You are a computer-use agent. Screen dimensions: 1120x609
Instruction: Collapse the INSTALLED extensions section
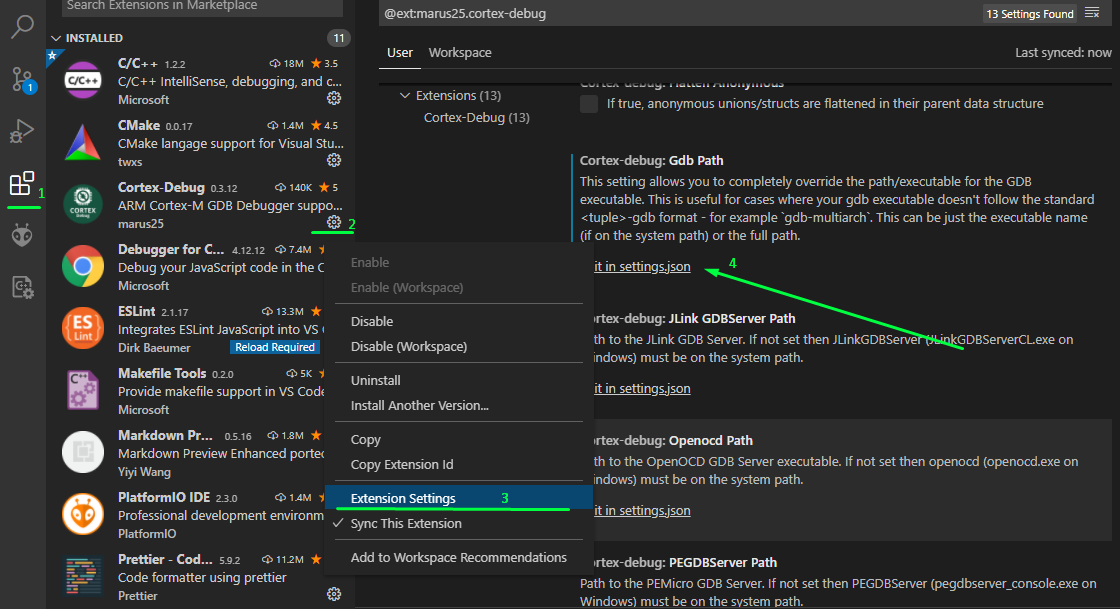(x=86, y=38)
